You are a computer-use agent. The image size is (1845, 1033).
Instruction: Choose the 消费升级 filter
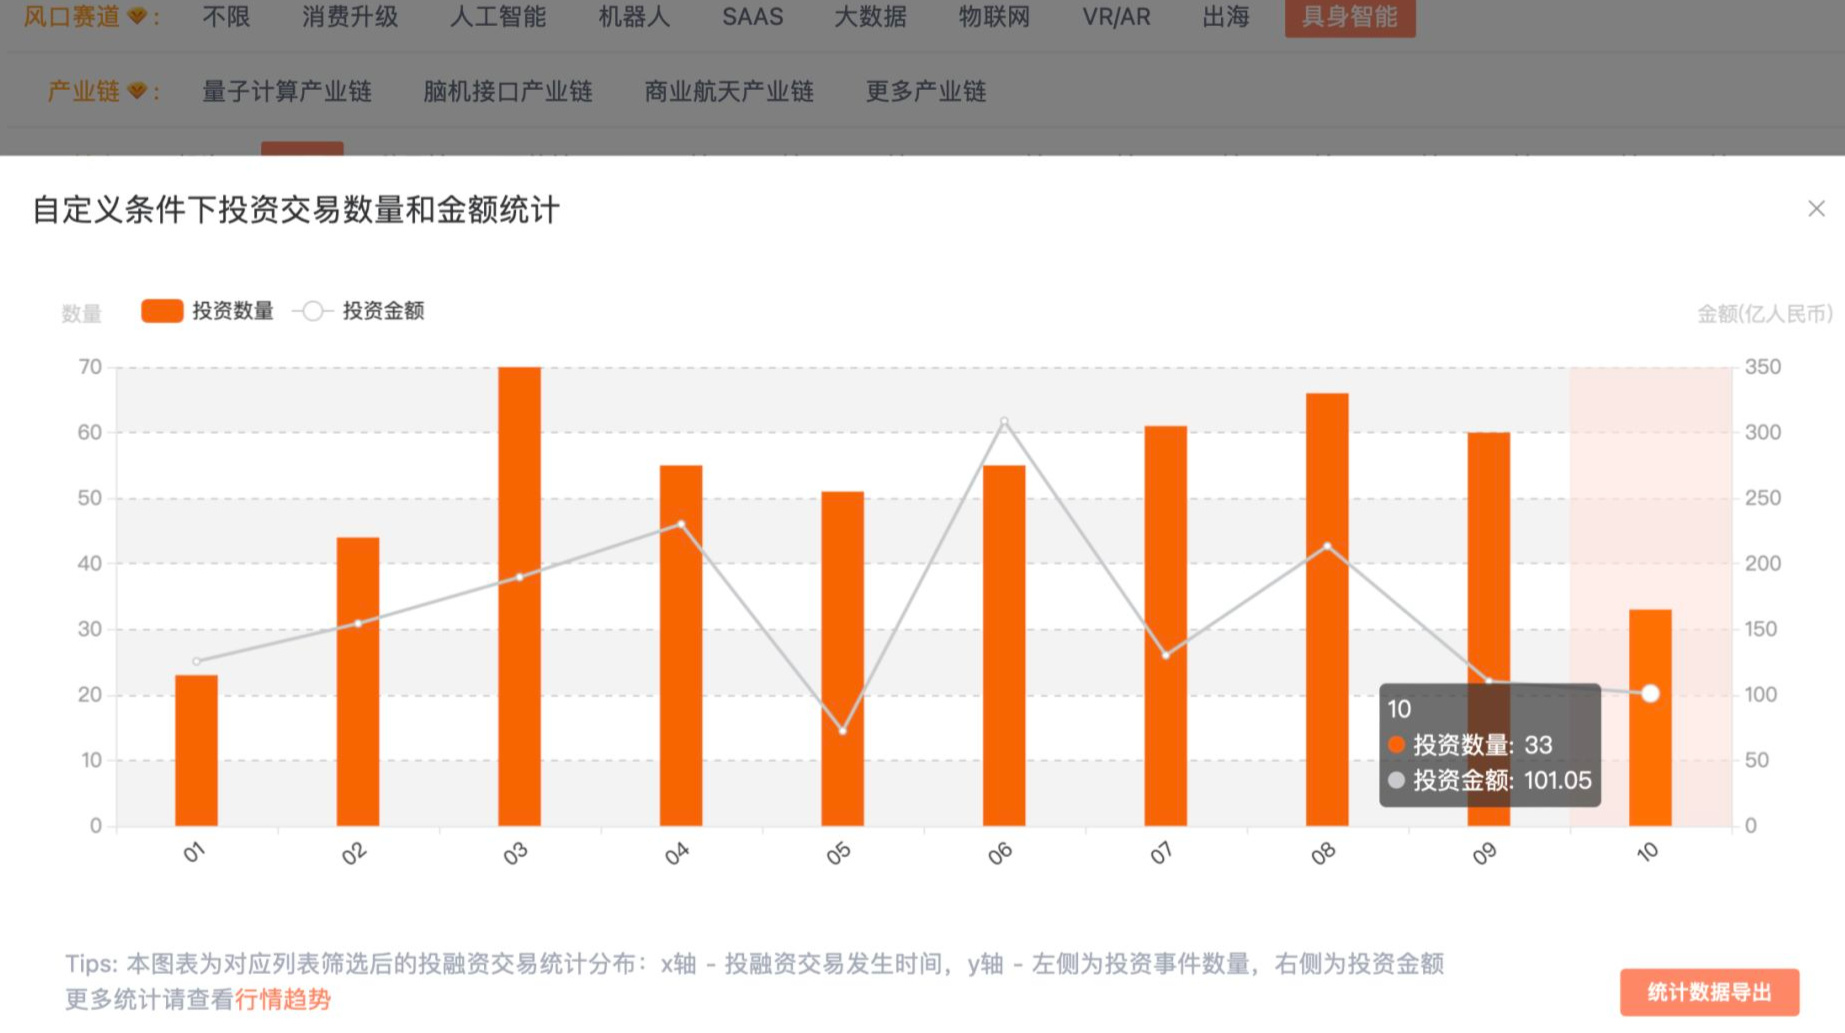pos(350,17)
